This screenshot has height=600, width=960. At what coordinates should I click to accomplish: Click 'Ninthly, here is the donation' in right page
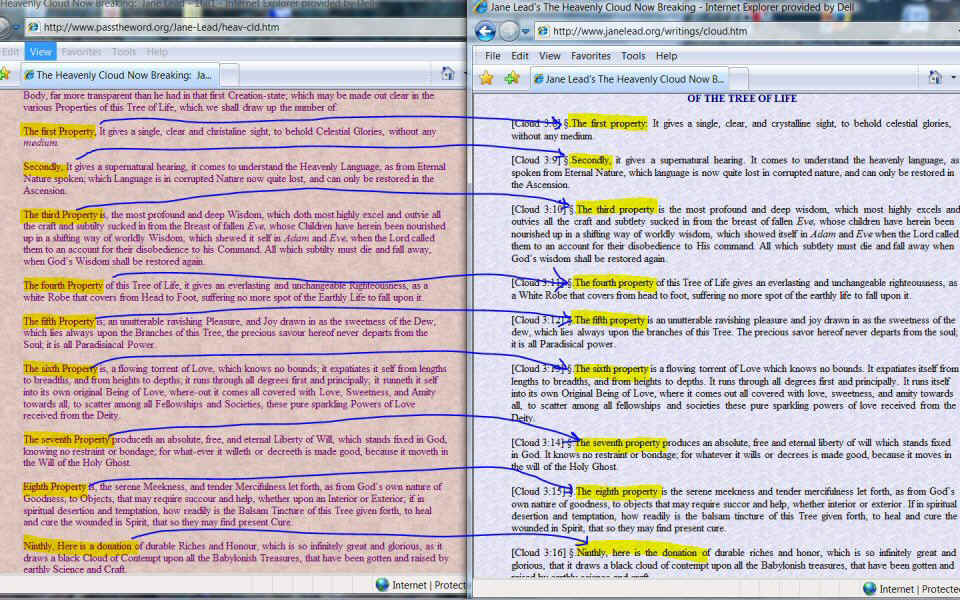(637, 552)
